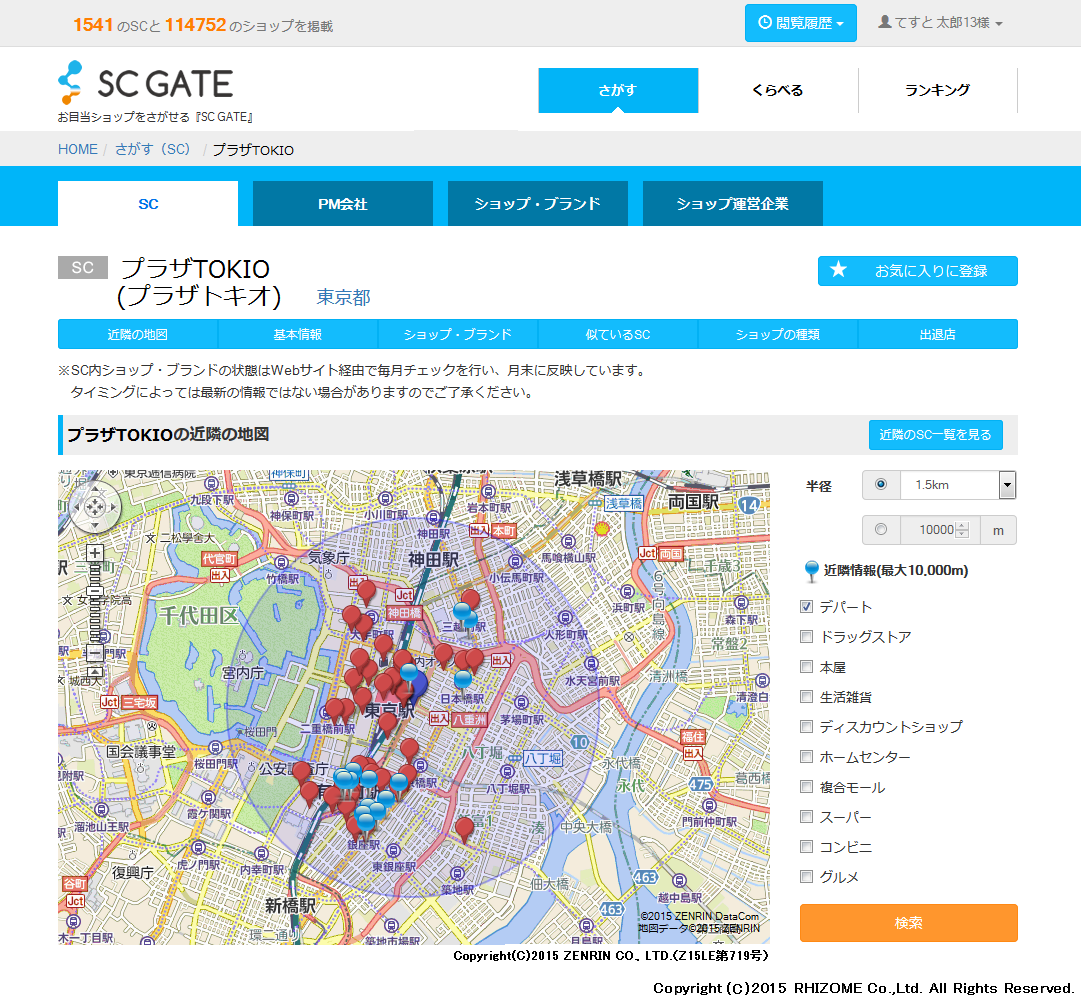Click the SC GATE logo
Screen dimensions: 1081x1000
(x=146, y=83)
